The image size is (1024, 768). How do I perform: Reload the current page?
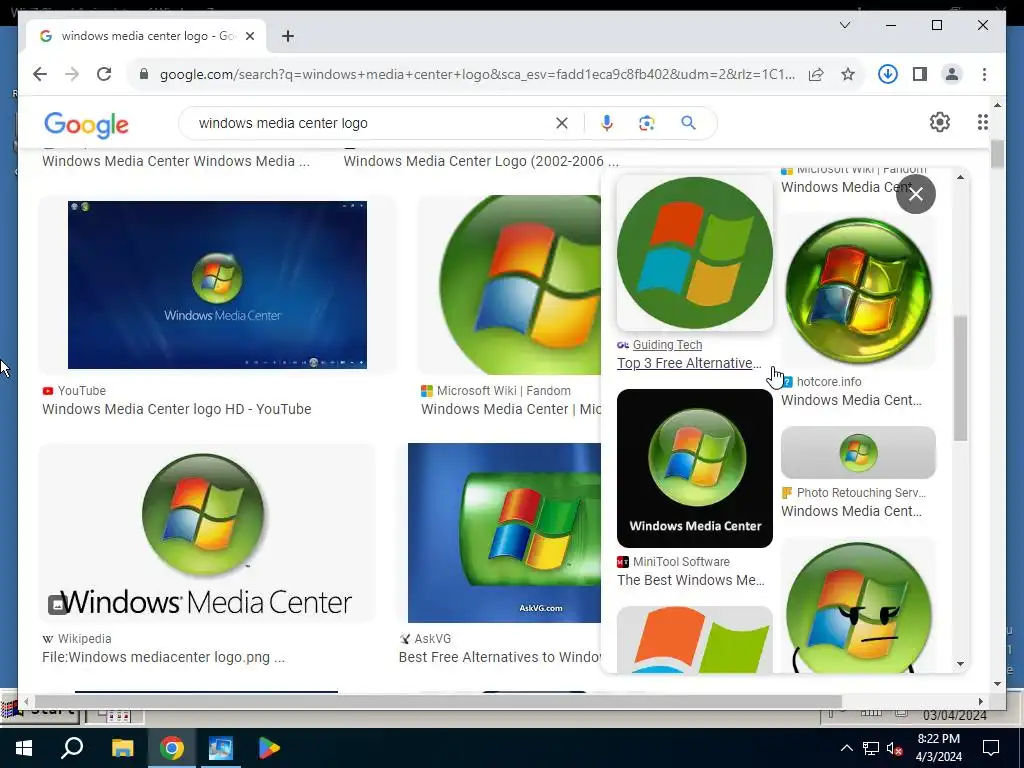pyautogui.click(x=104, y=74)
